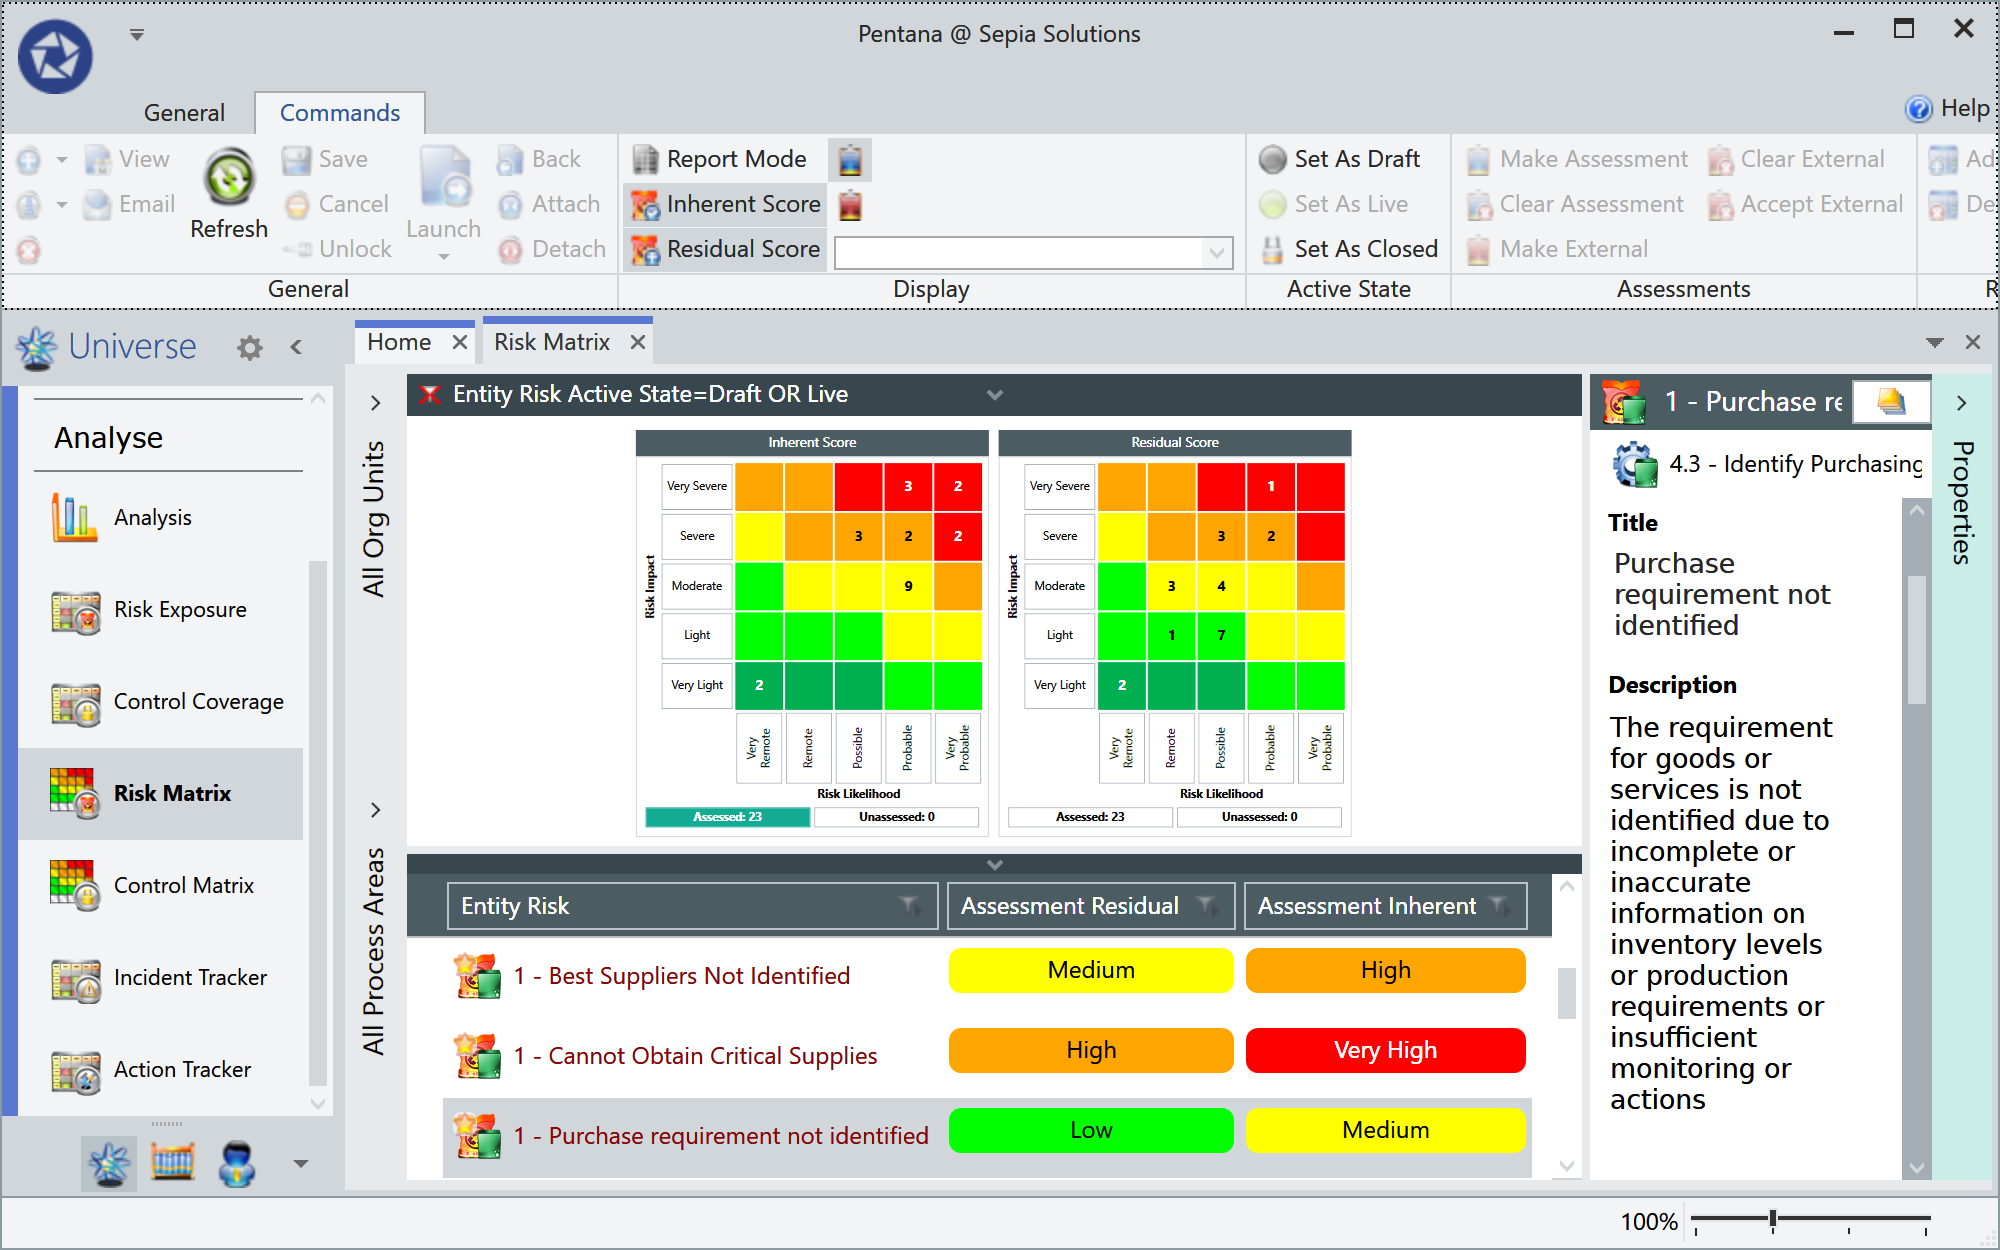The image size is (2000, 1250).
Task: Expand the Launch dropdown arrow
Action: pos(443,255)
